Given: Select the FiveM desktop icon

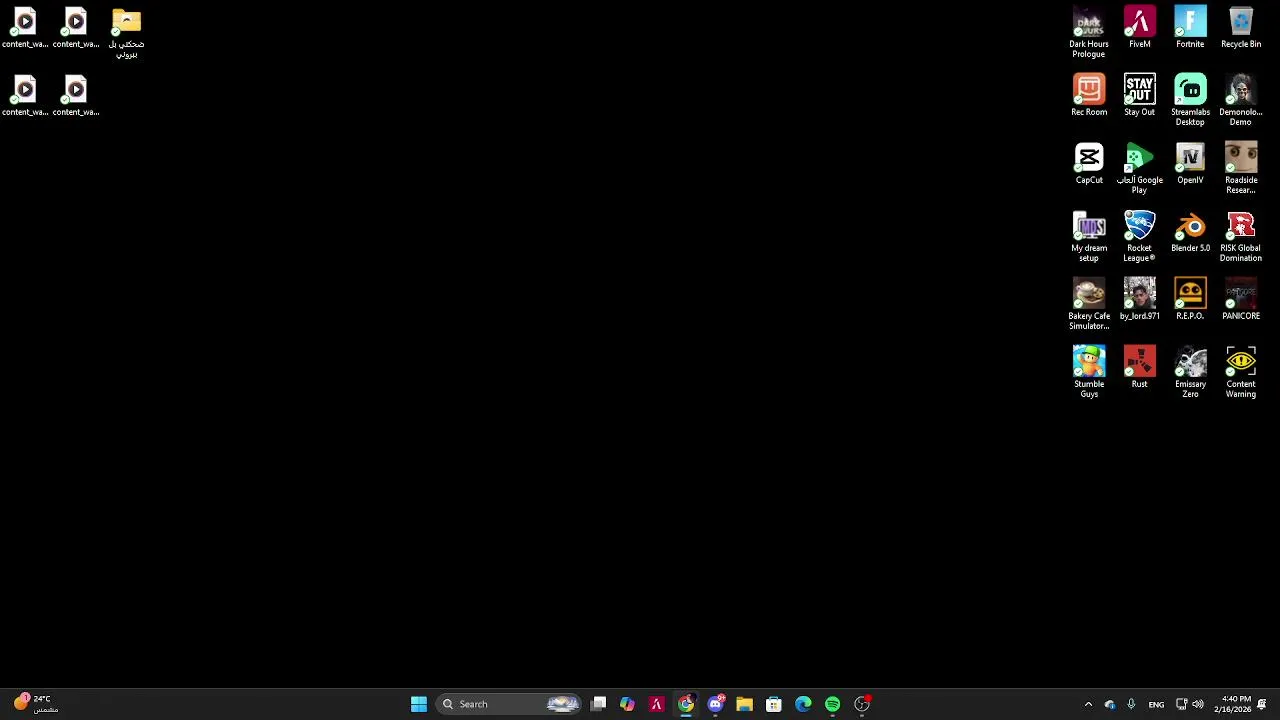Looking at the screenshot, I should point(1139,28).
